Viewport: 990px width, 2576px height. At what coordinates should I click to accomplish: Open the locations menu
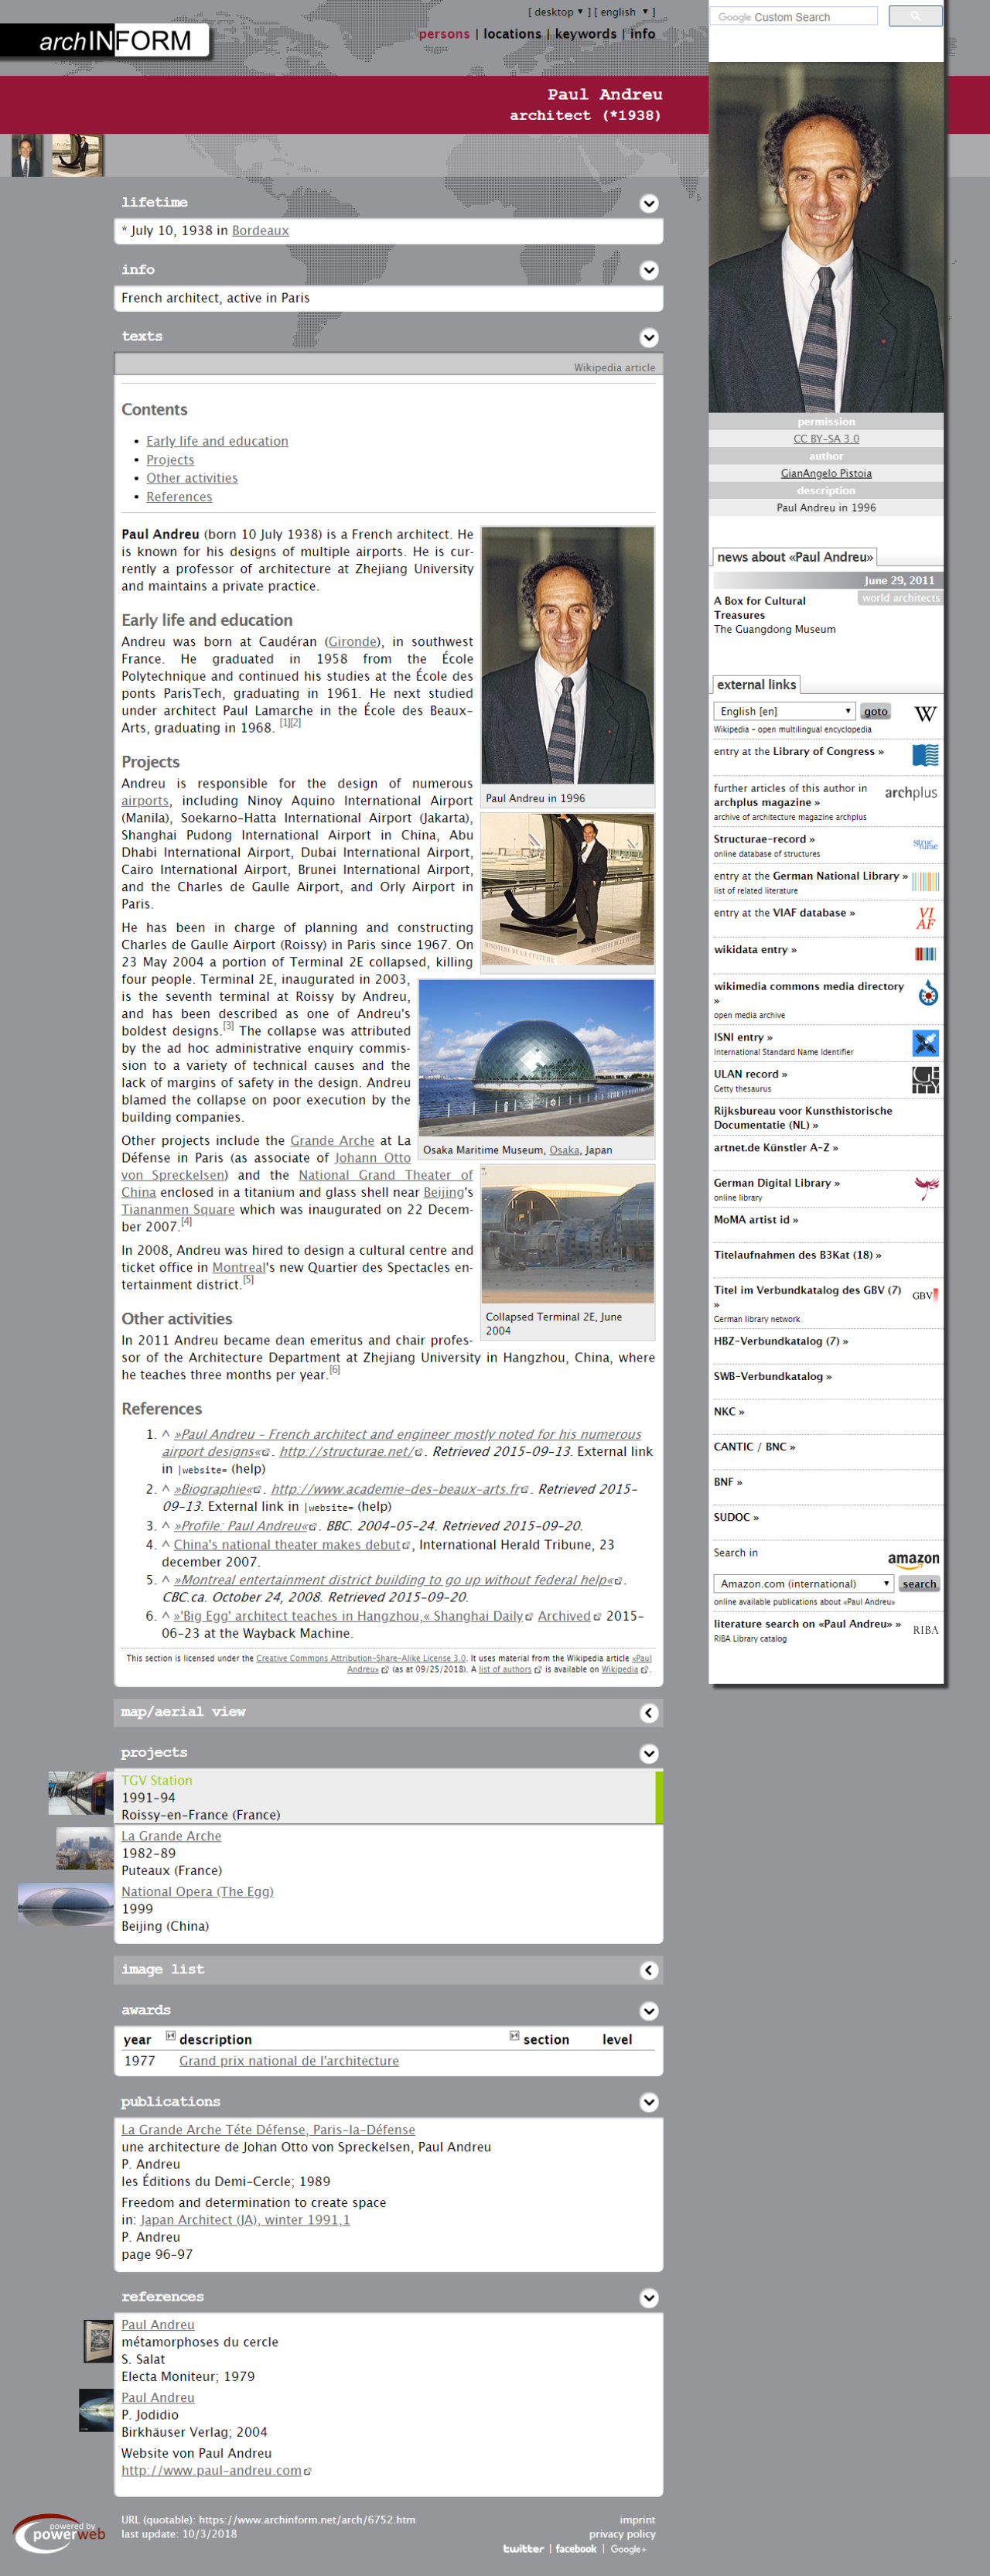tap(512, 34)
